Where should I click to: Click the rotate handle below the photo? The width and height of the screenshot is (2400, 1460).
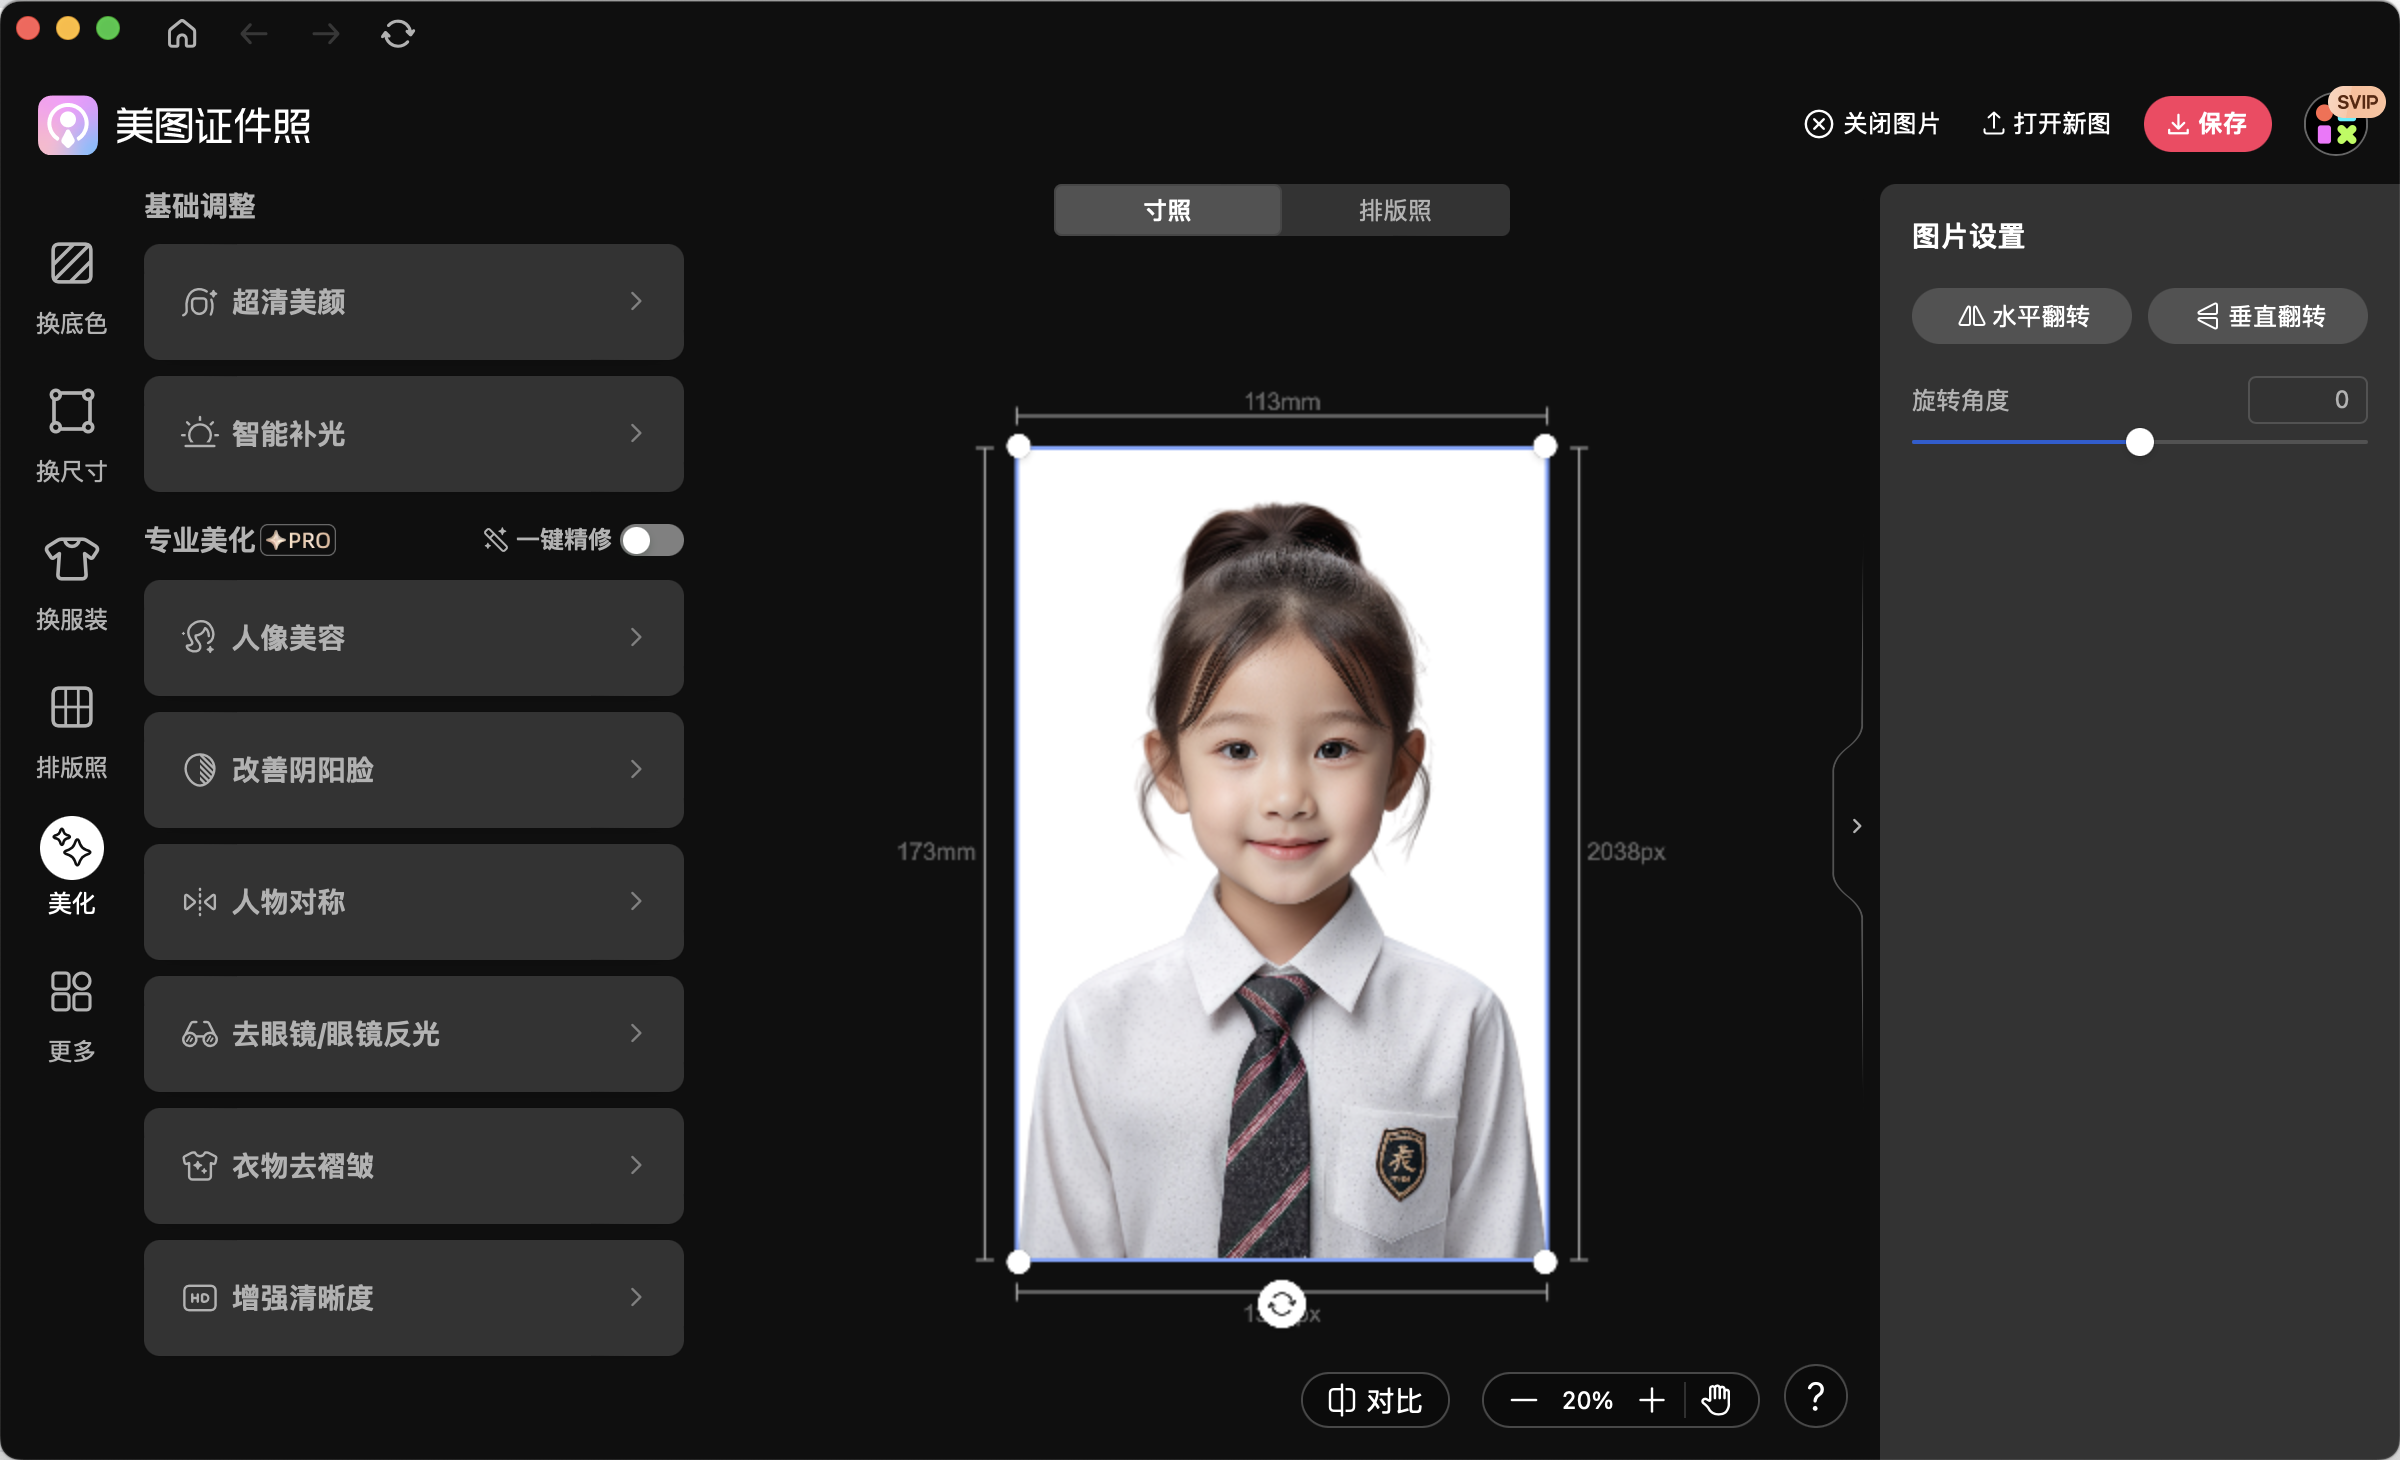click(x=1281, y=1304)
